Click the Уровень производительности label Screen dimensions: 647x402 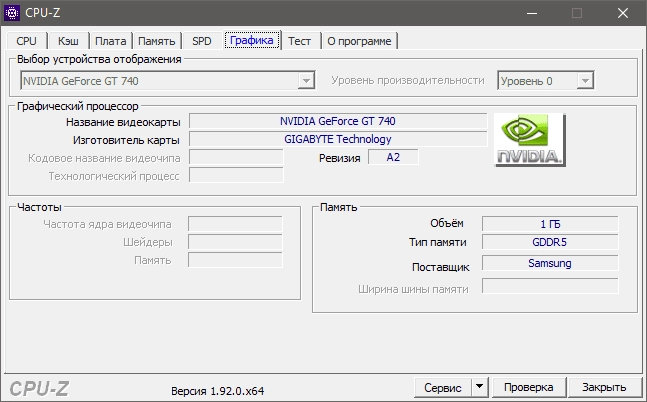tap(408, 80)
